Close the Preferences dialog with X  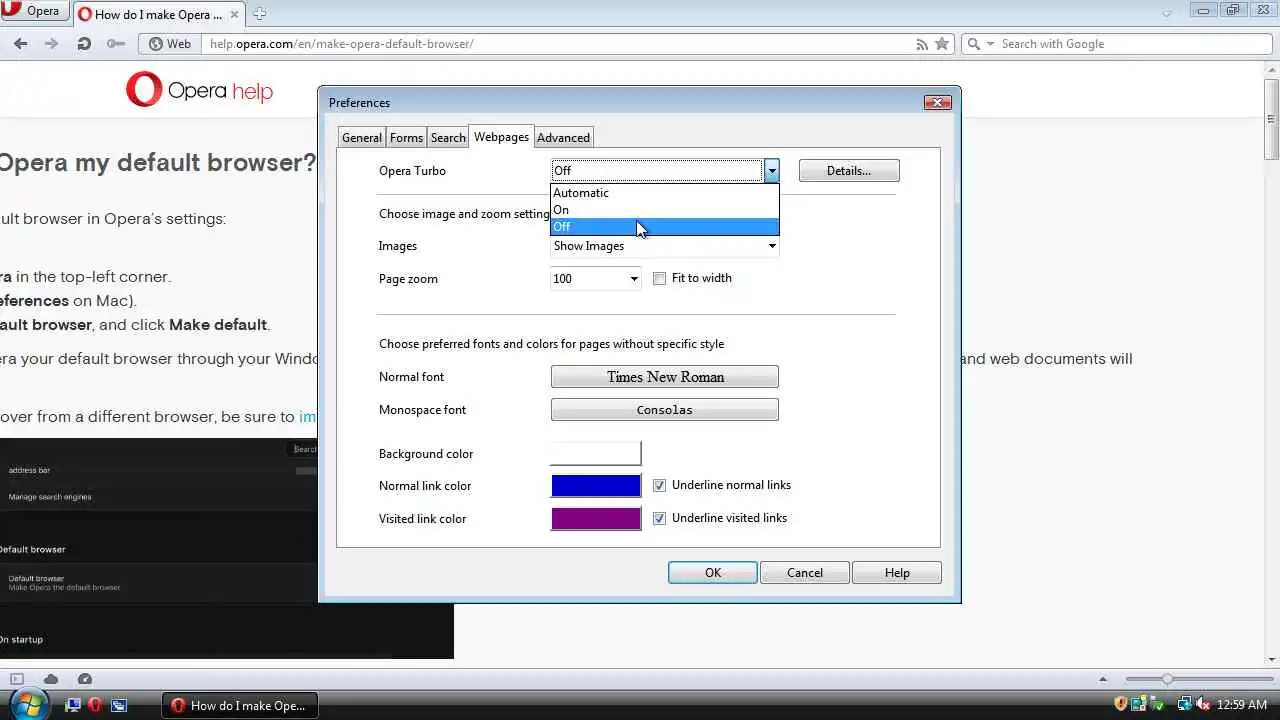coord(937,102)
